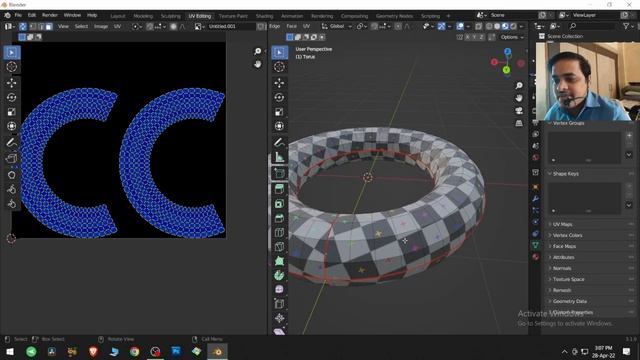Screen dimensions: 640x360
Task: Select the Move tool in UV editor
Action: (x=12, y=83)
